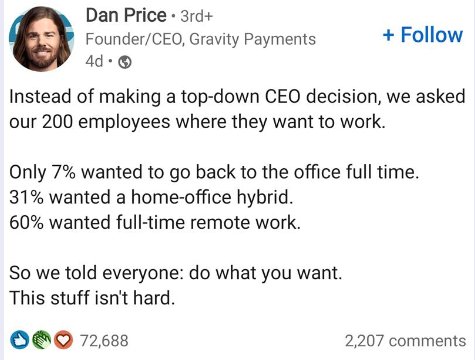The image size is (475, 360).
Task: Click the opening line 'Instead of making a top-down'
Action: [237, 97]
